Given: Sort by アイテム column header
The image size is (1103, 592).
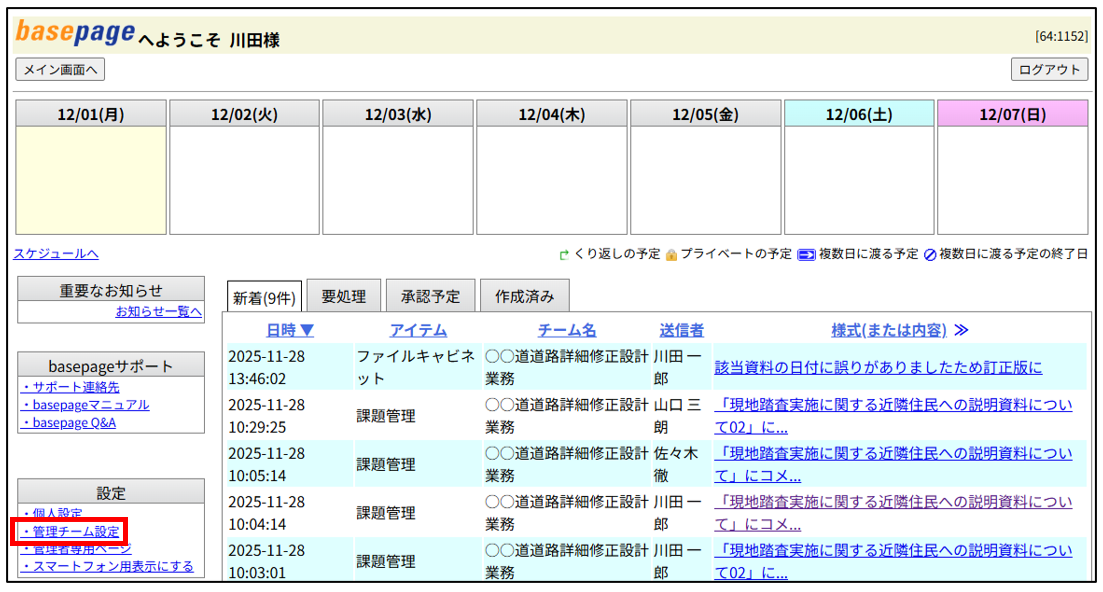Looking at the screenshot, I should (x=418, y=330).
